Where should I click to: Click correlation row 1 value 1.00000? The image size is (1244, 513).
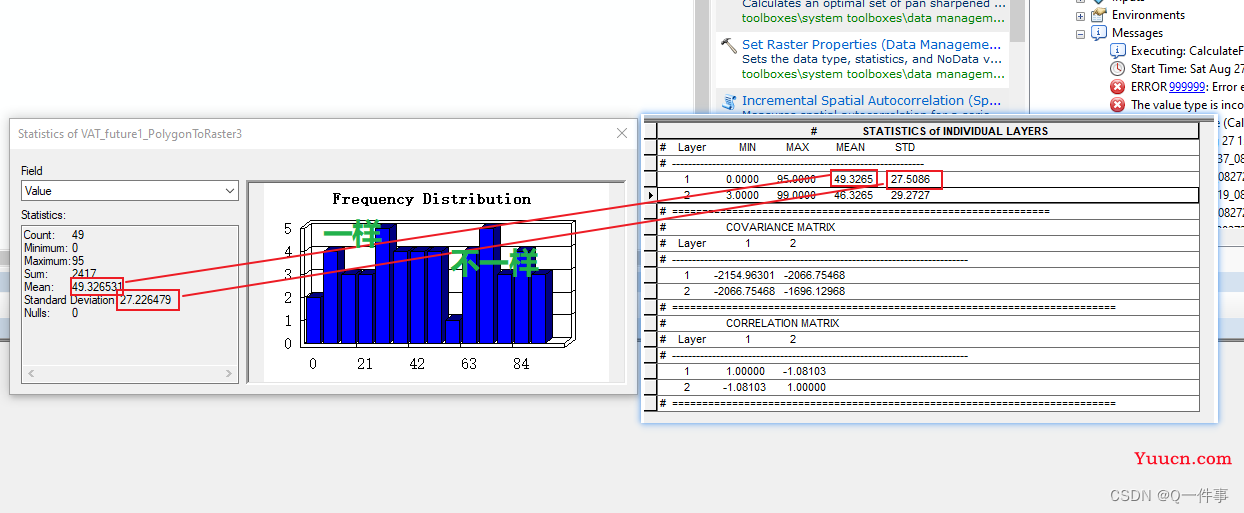[x=746, y=371]
